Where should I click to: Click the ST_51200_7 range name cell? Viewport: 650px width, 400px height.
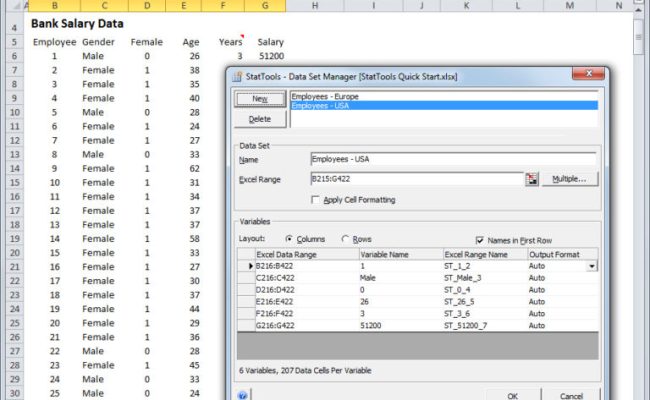pos(485,326)
